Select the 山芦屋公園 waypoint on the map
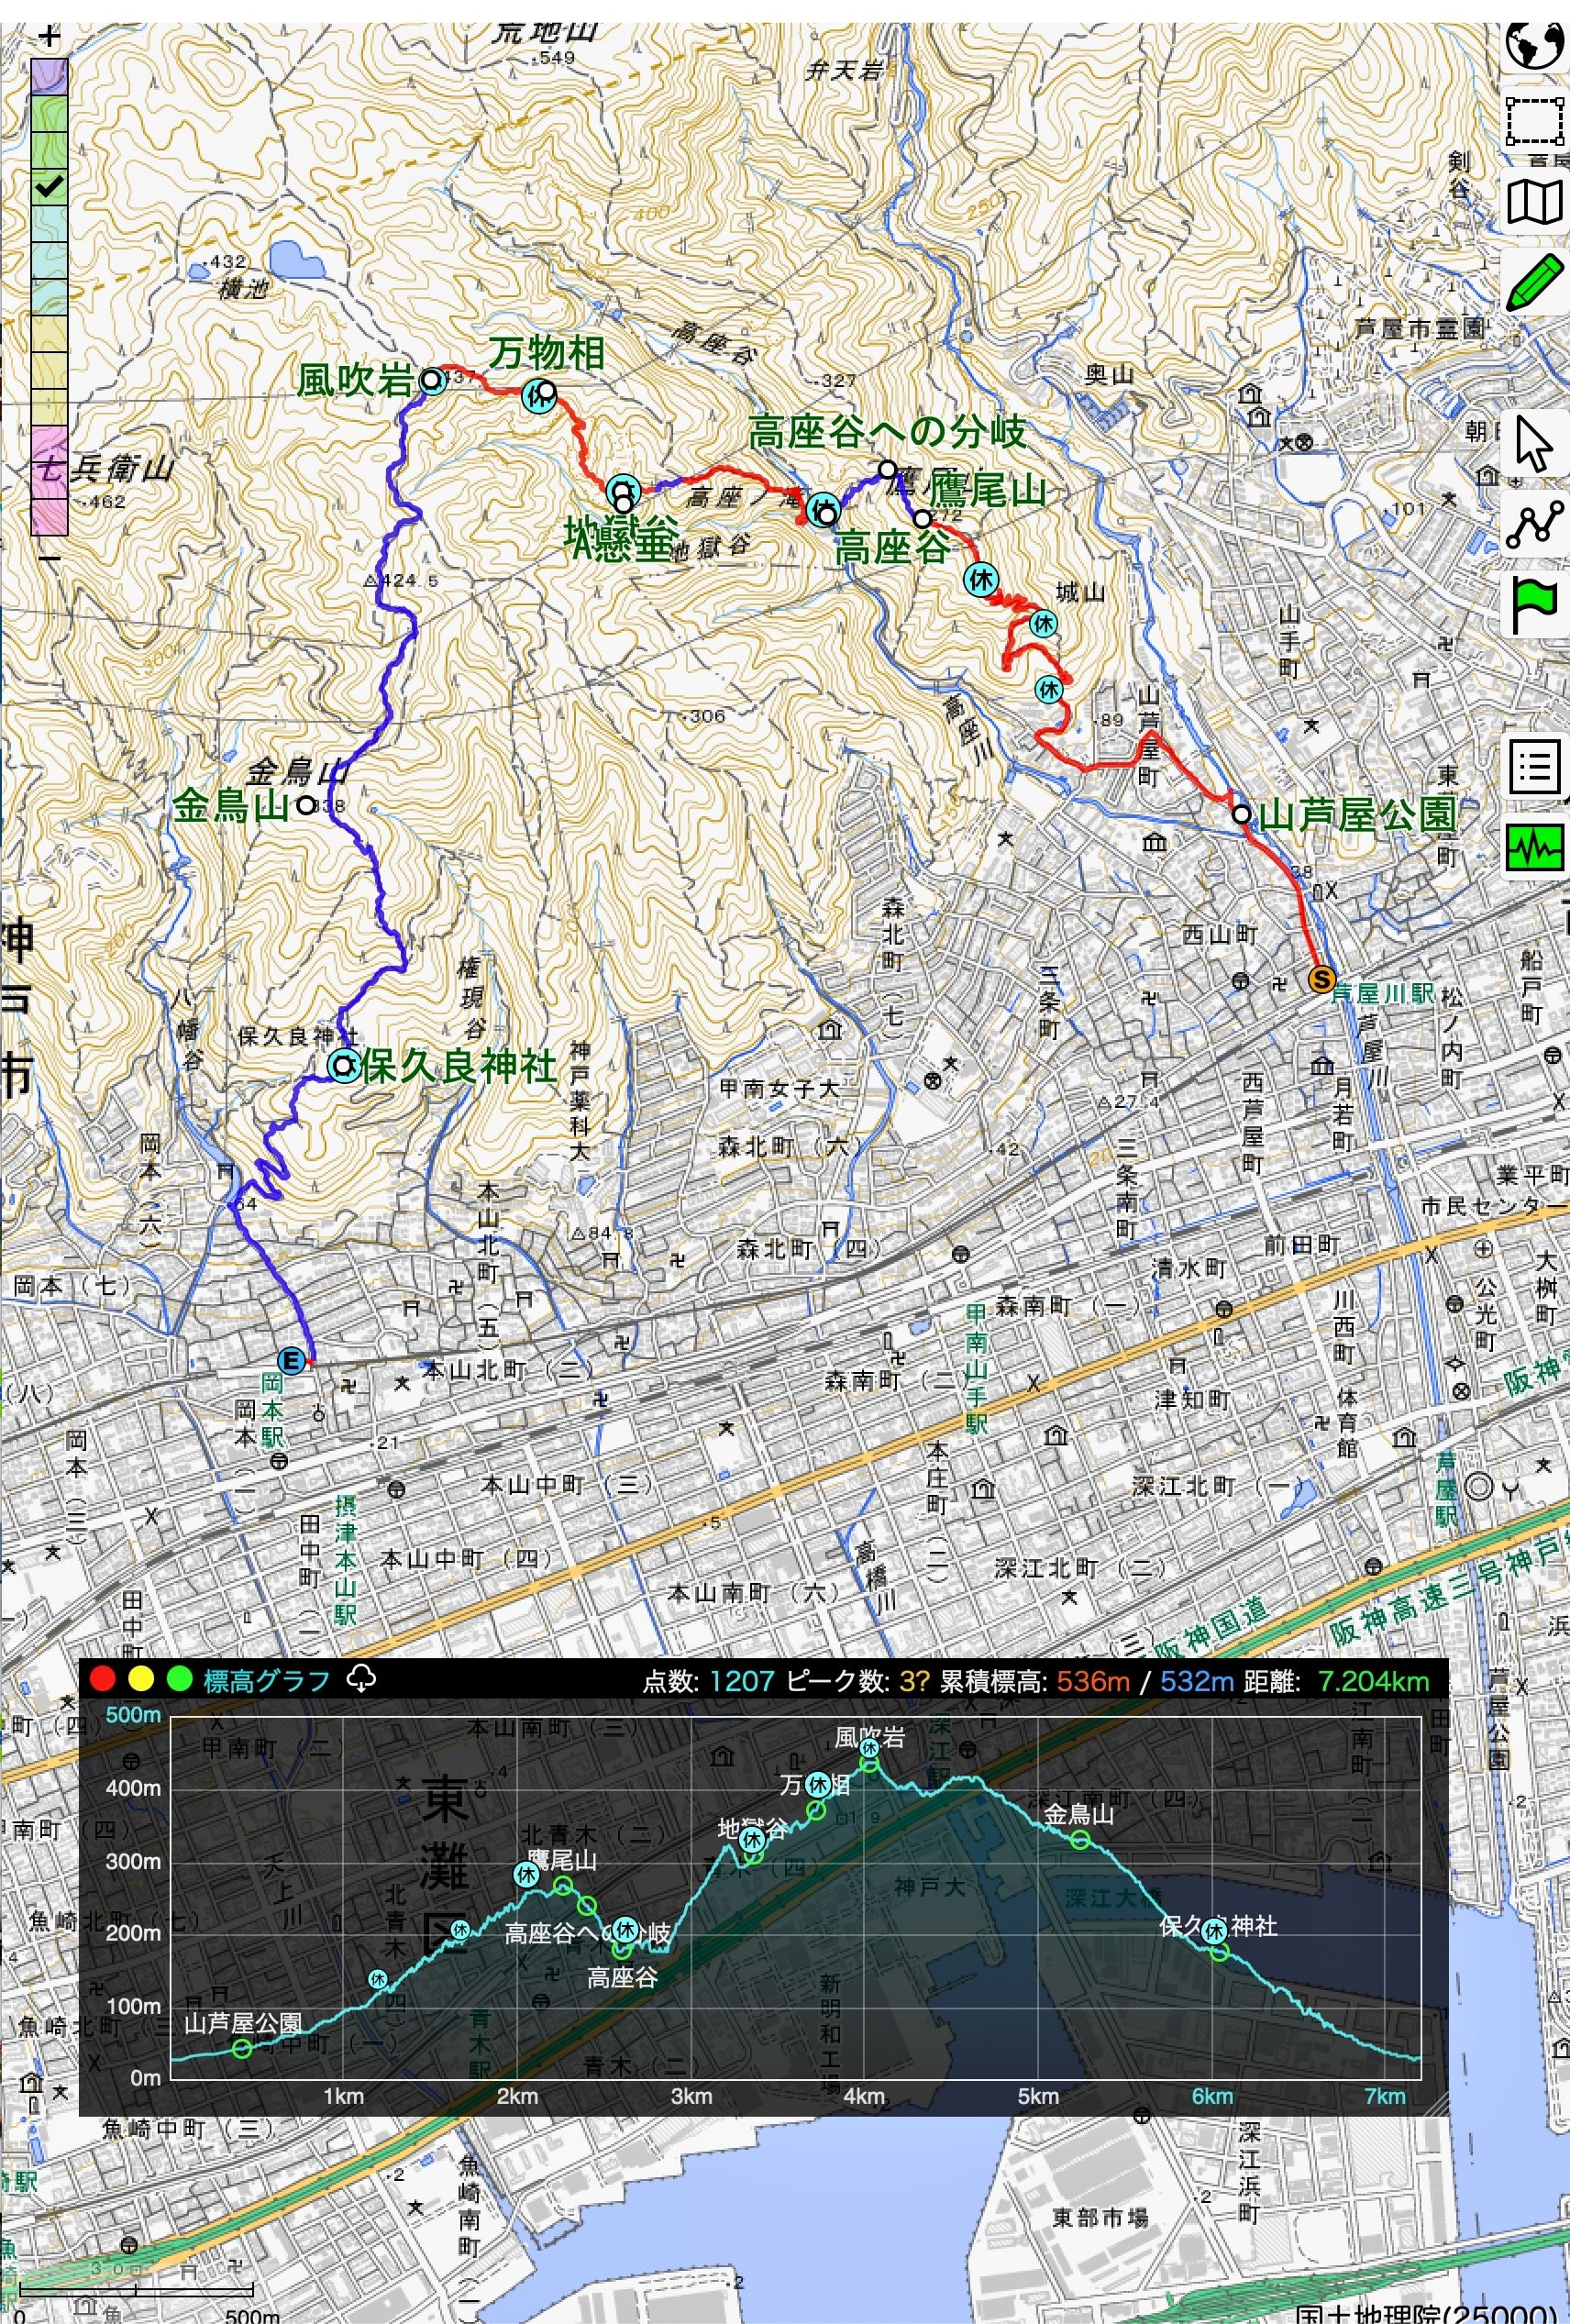The width and height of the screenshot is (1570, 2324). [x=1241, y=814]
